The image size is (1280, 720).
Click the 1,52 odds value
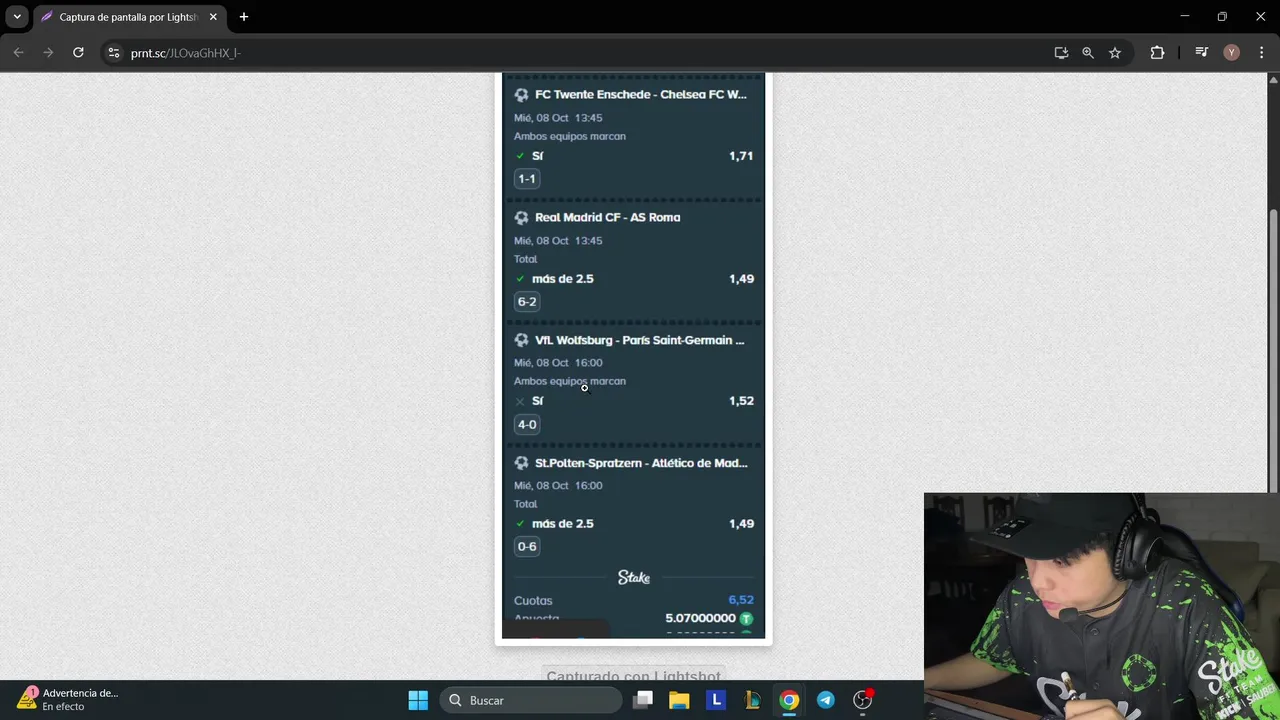coord(741,401)
